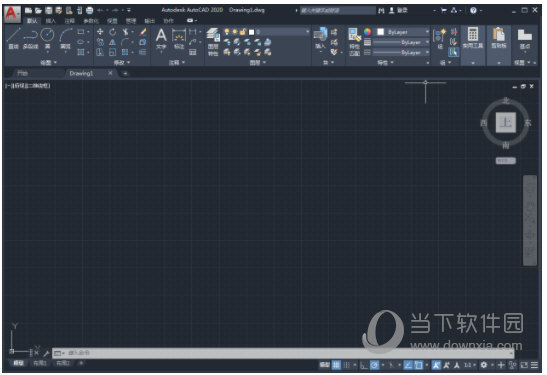Open the Insert (插入) ribbon tab
This screenshot has height=375, width=547.
51,21
